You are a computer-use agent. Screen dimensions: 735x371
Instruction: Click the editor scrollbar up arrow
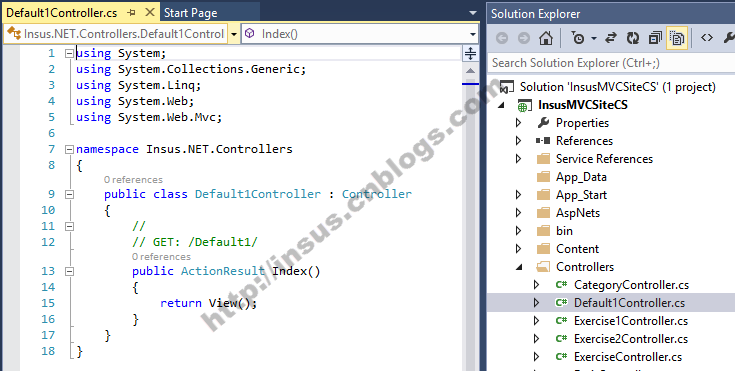click(x=470, y=71)
